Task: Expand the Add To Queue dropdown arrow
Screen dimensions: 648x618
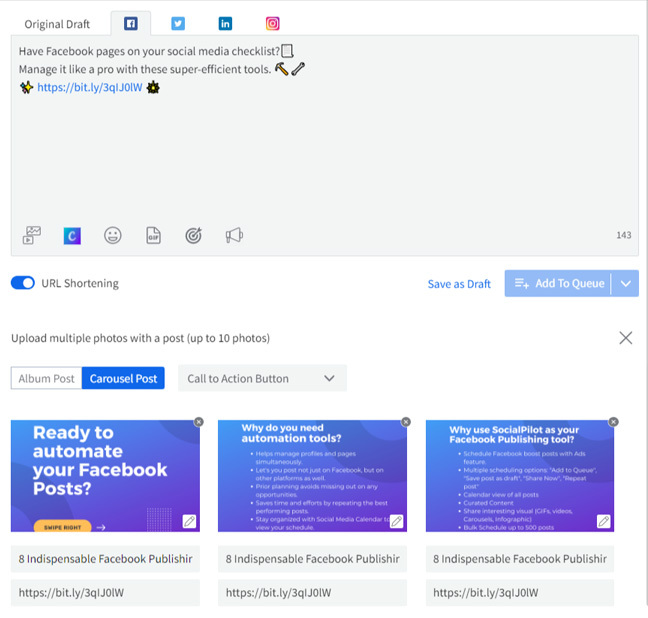Action: (x=626, y=284)
